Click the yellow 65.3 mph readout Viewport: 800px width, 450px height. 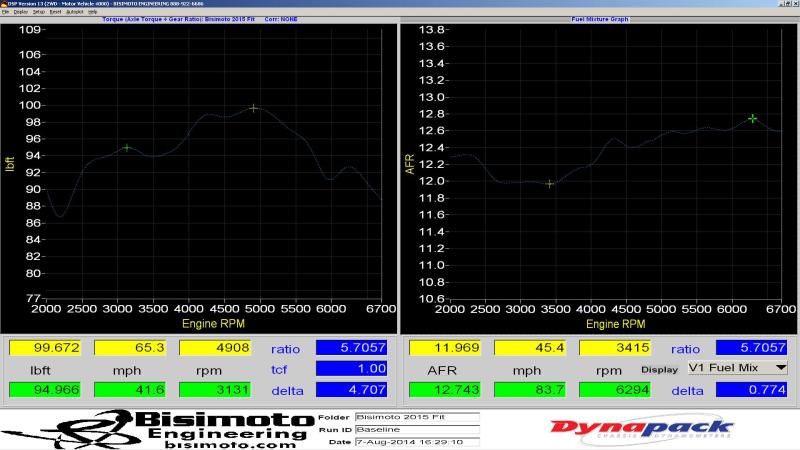coord(130,347)
